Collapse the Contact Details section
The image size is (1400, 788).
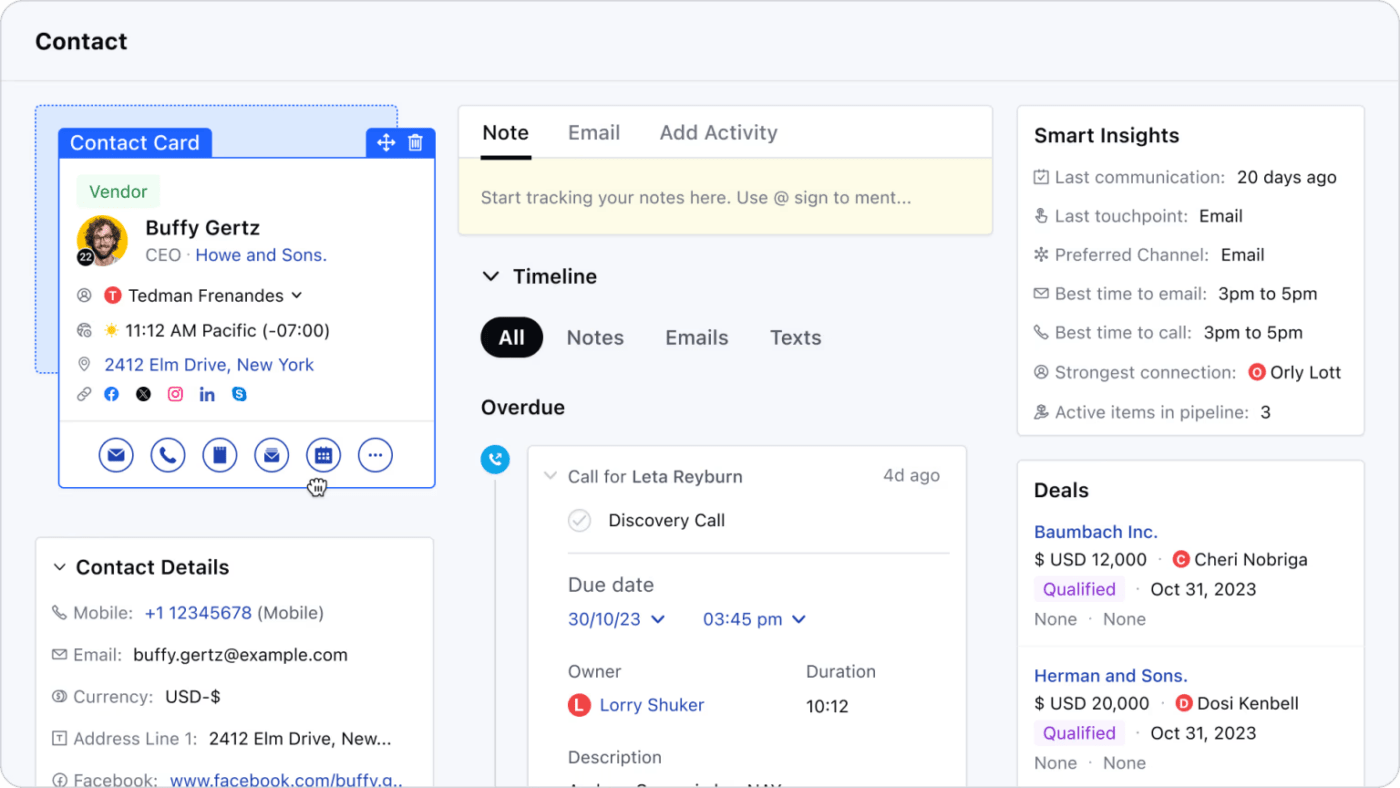(59, 567)
